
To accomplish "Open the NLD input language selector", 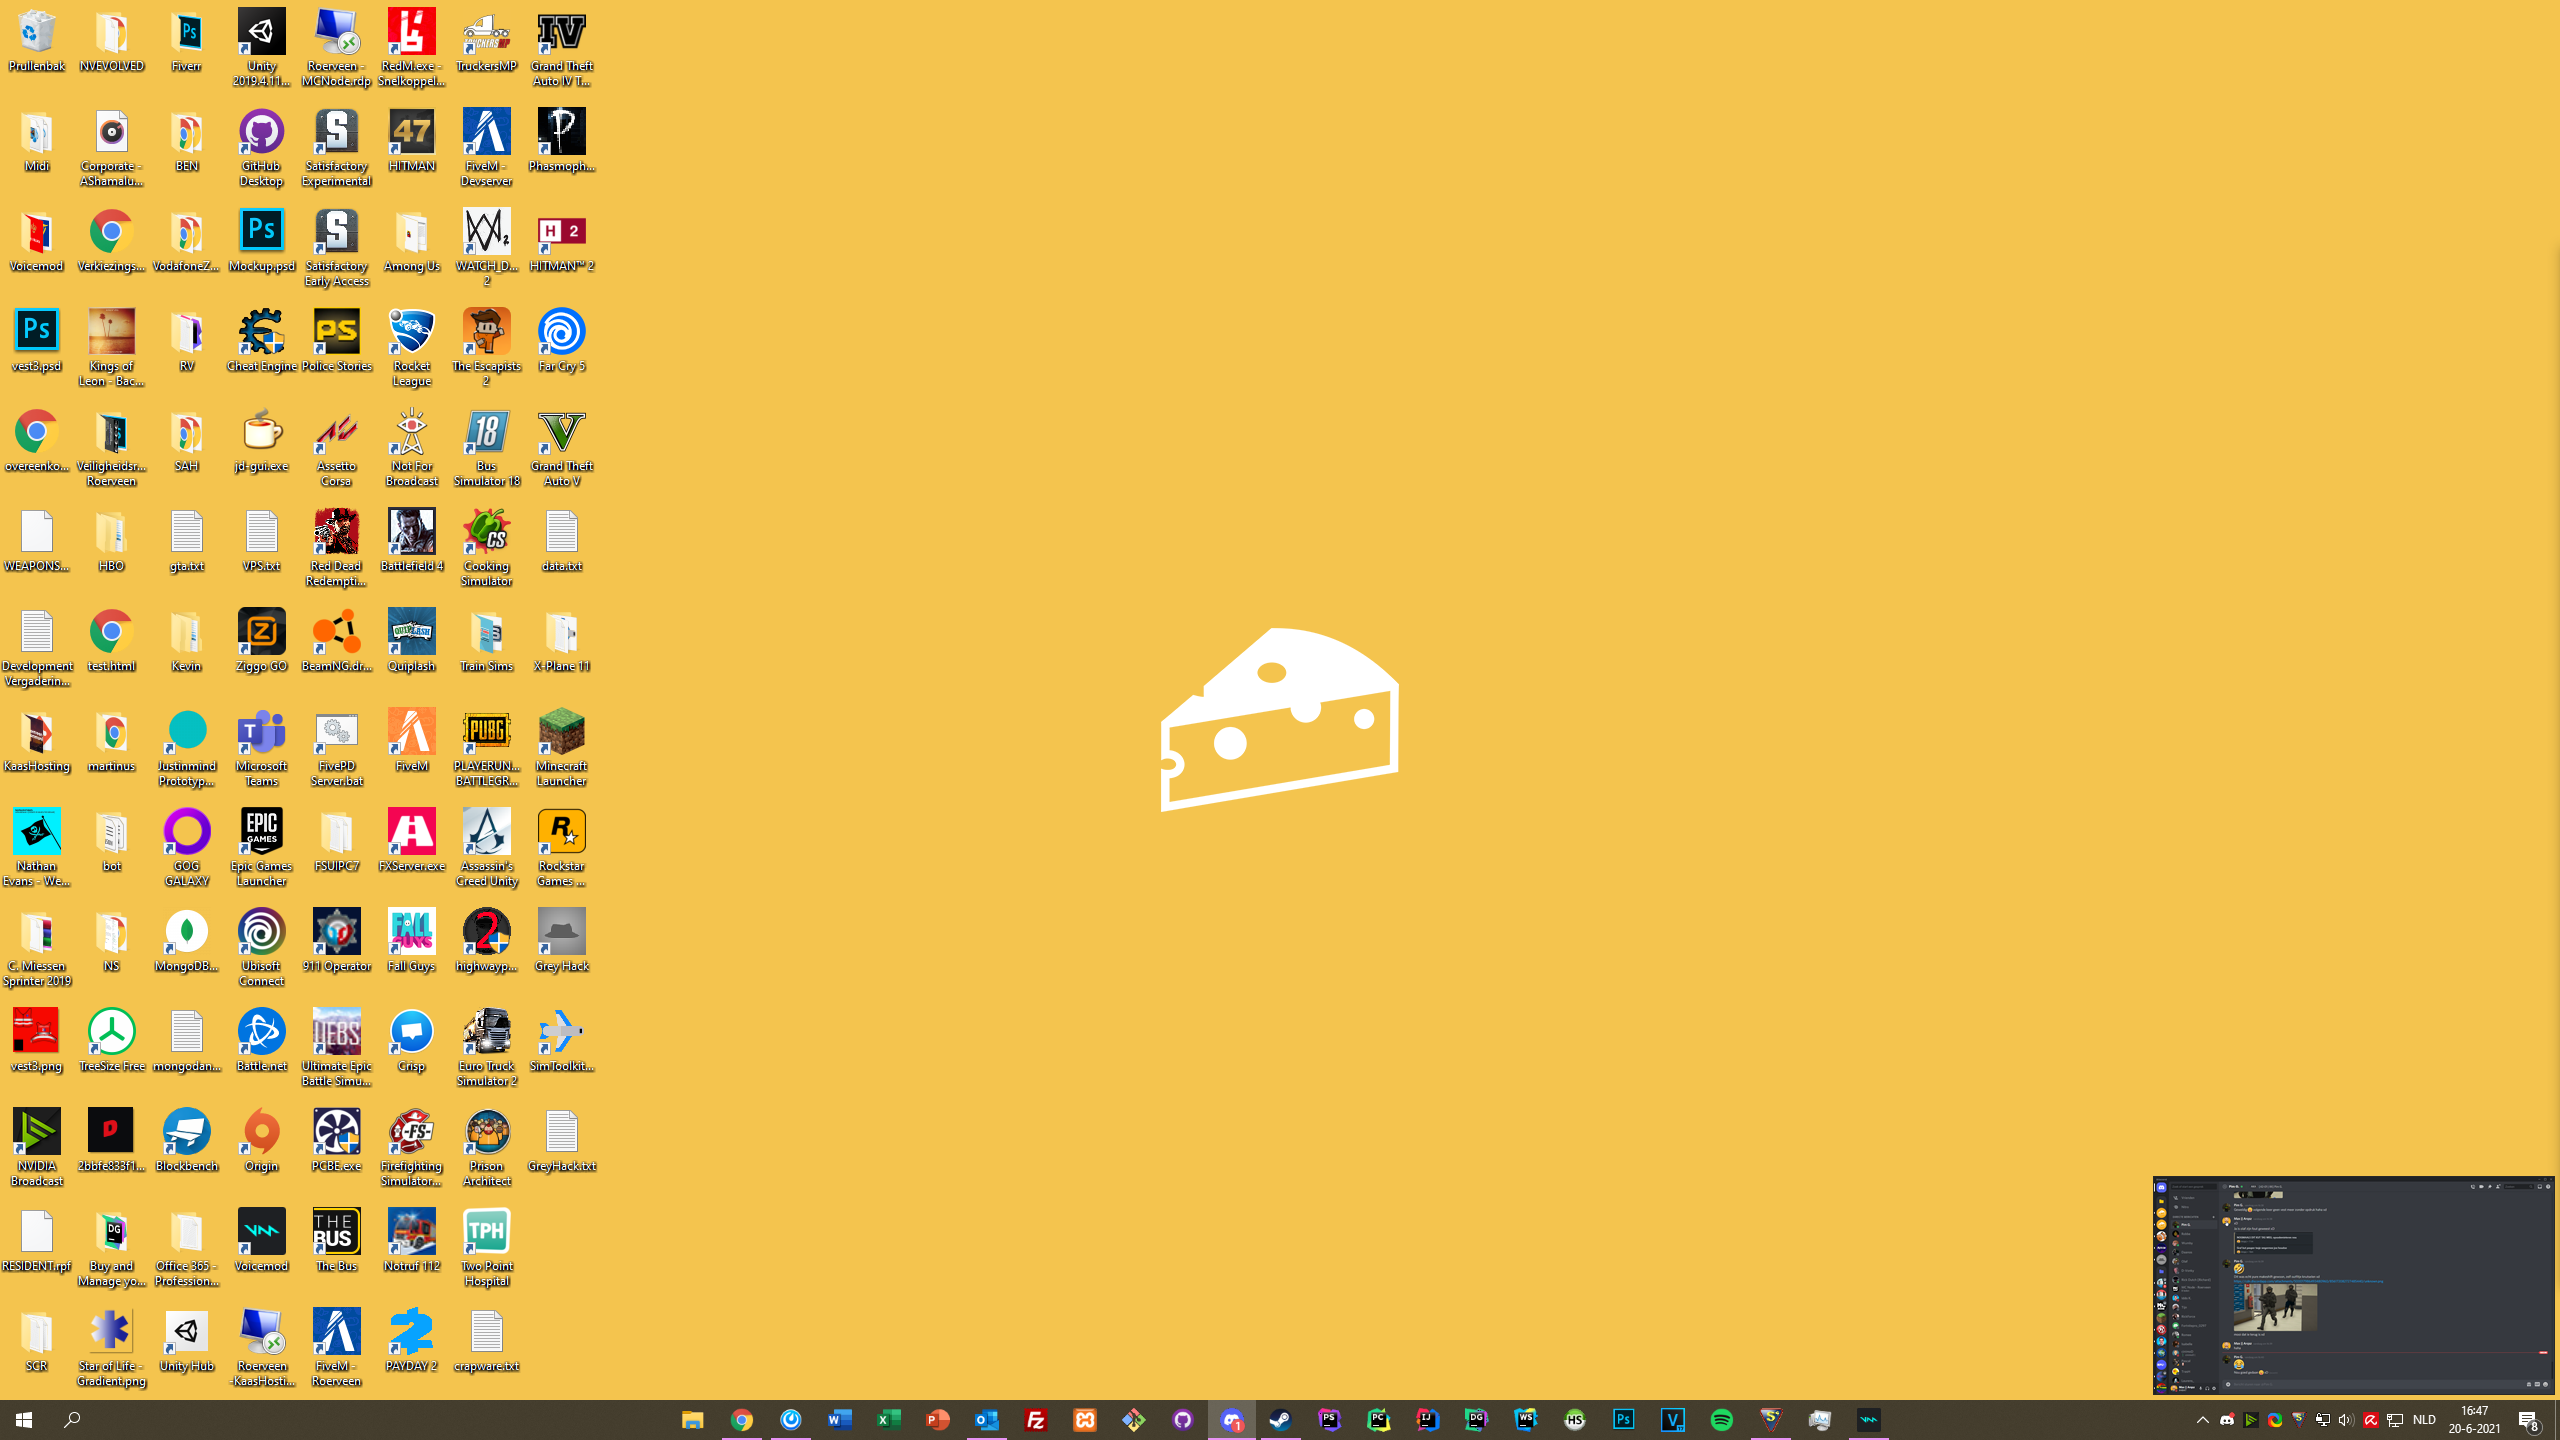I will click(x=2424, y=1420).
